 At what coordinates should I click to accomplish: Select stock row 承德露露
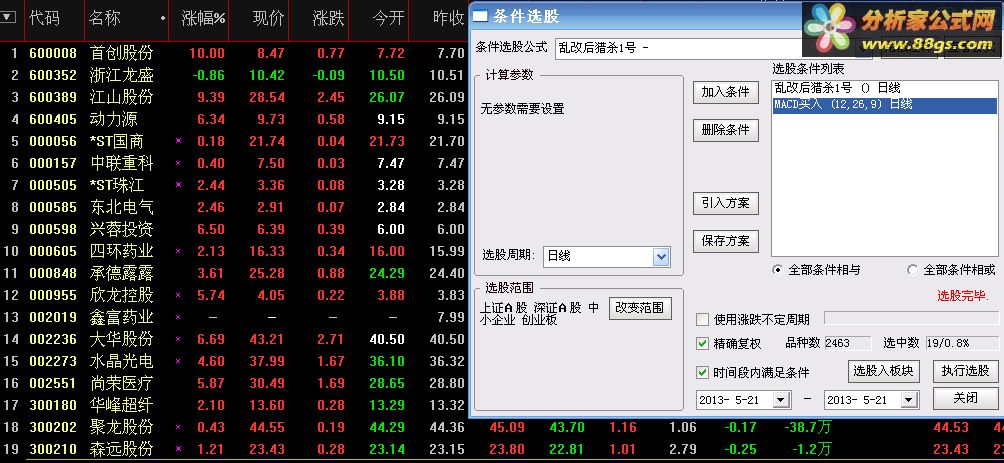122,273
